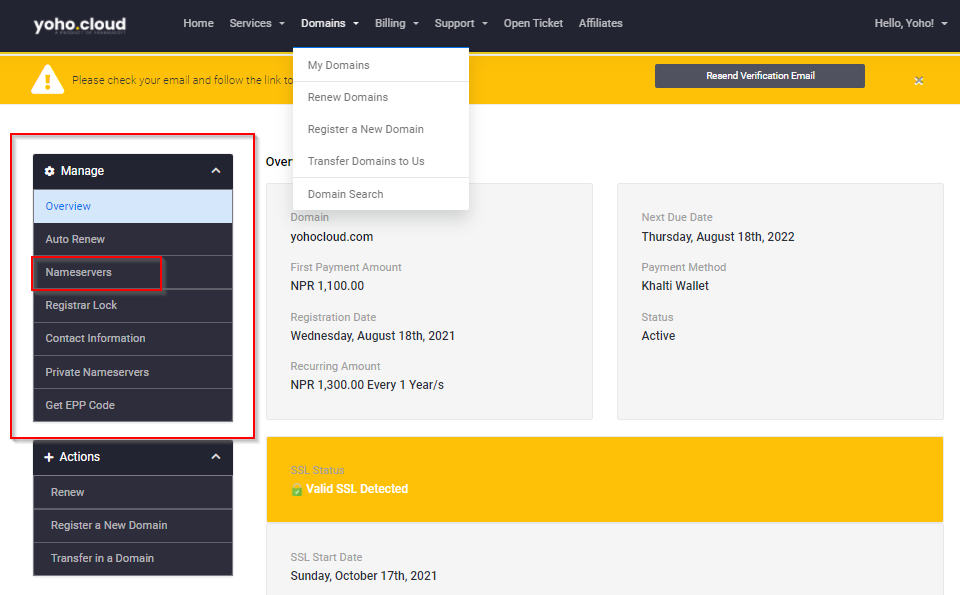Select My Domains from dropdown

click(x=338, y=65)
